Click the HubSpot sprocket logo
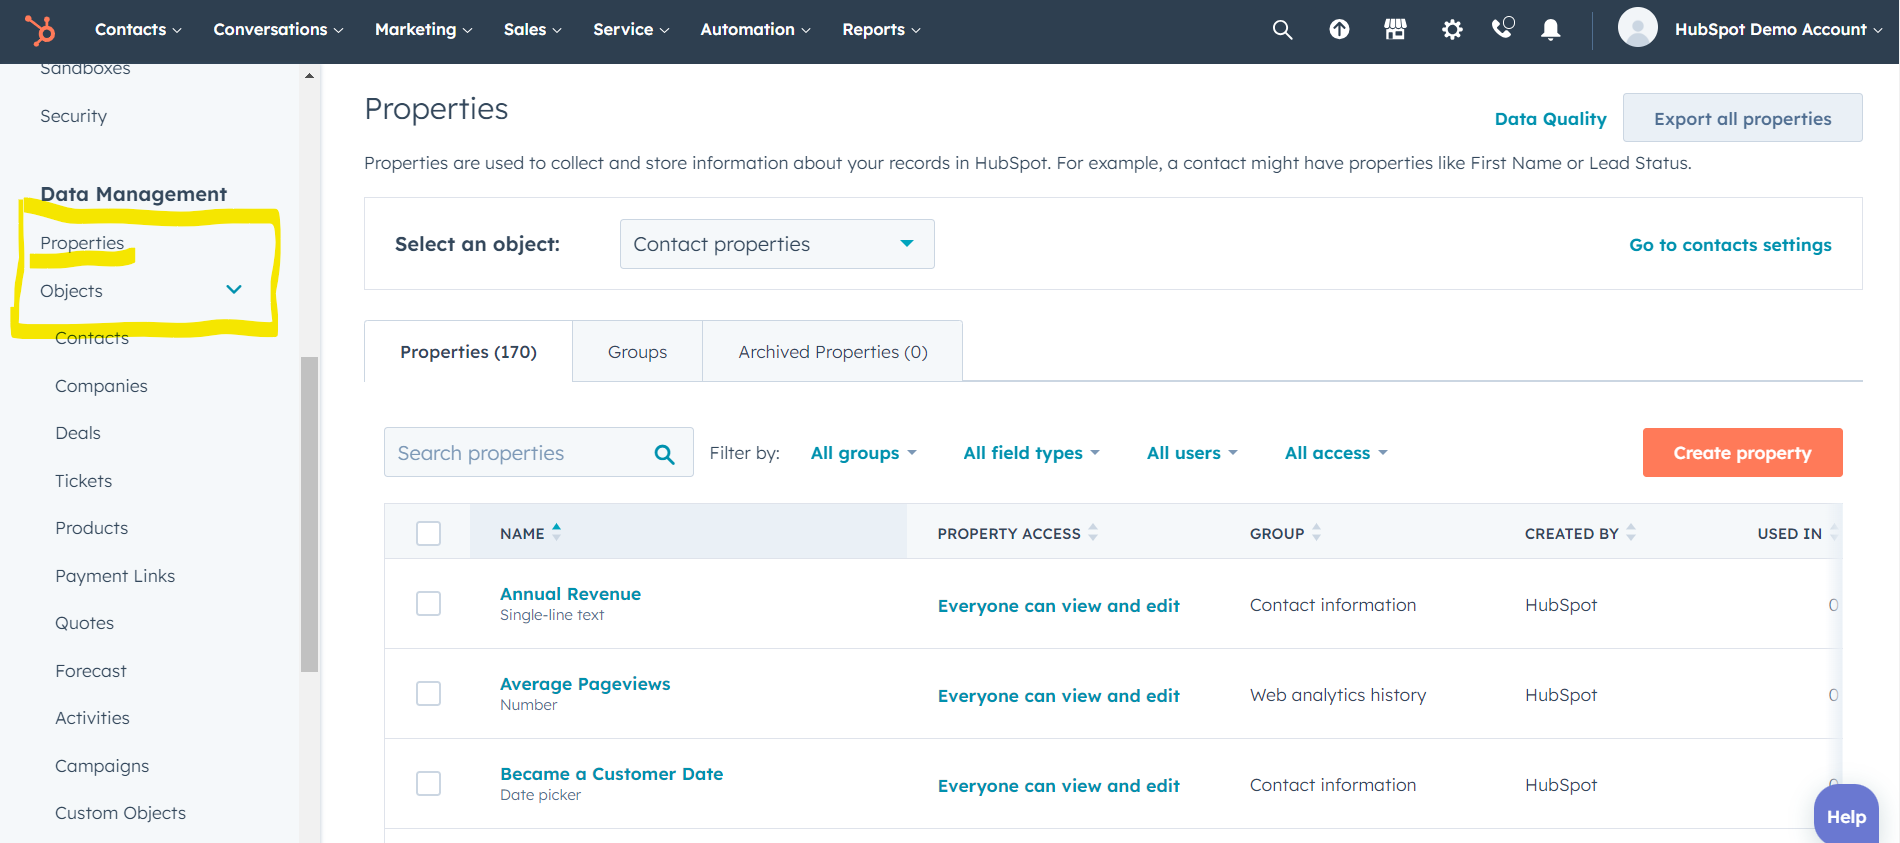The width and height of the screenshot is (1900, 843). (40, 30)
